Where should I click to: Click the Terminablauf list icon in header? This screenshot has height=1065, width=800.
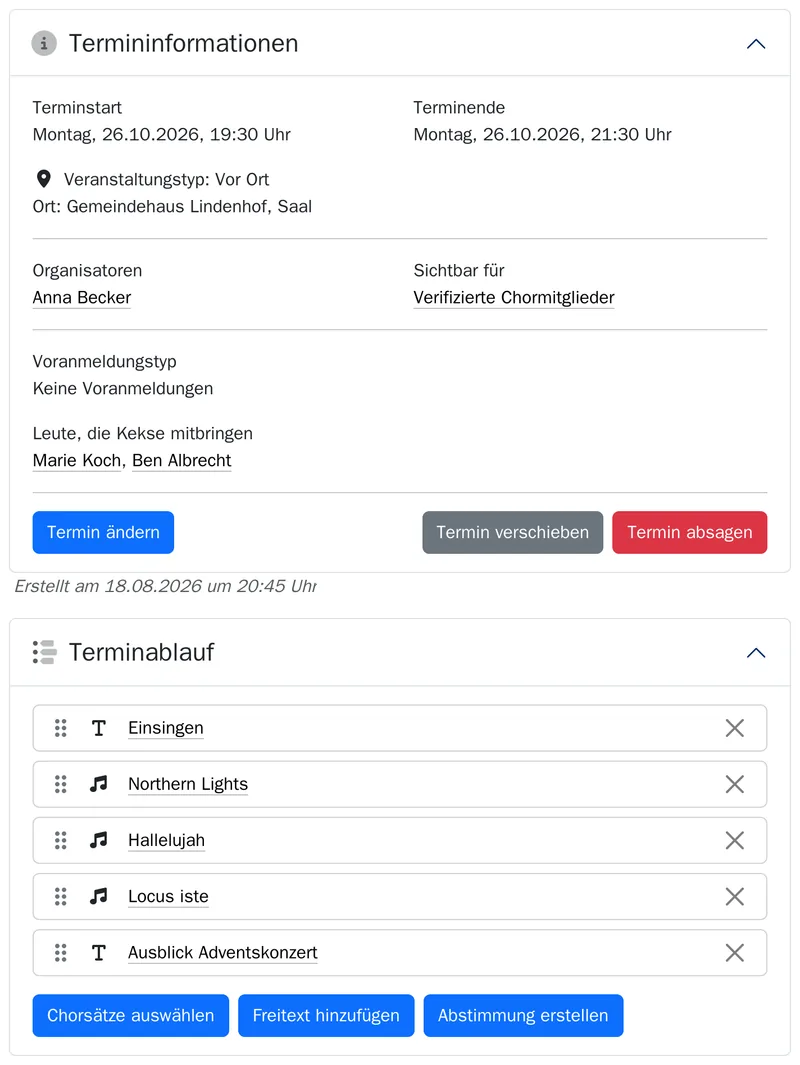pyautogui.click(x=44, y=653)
